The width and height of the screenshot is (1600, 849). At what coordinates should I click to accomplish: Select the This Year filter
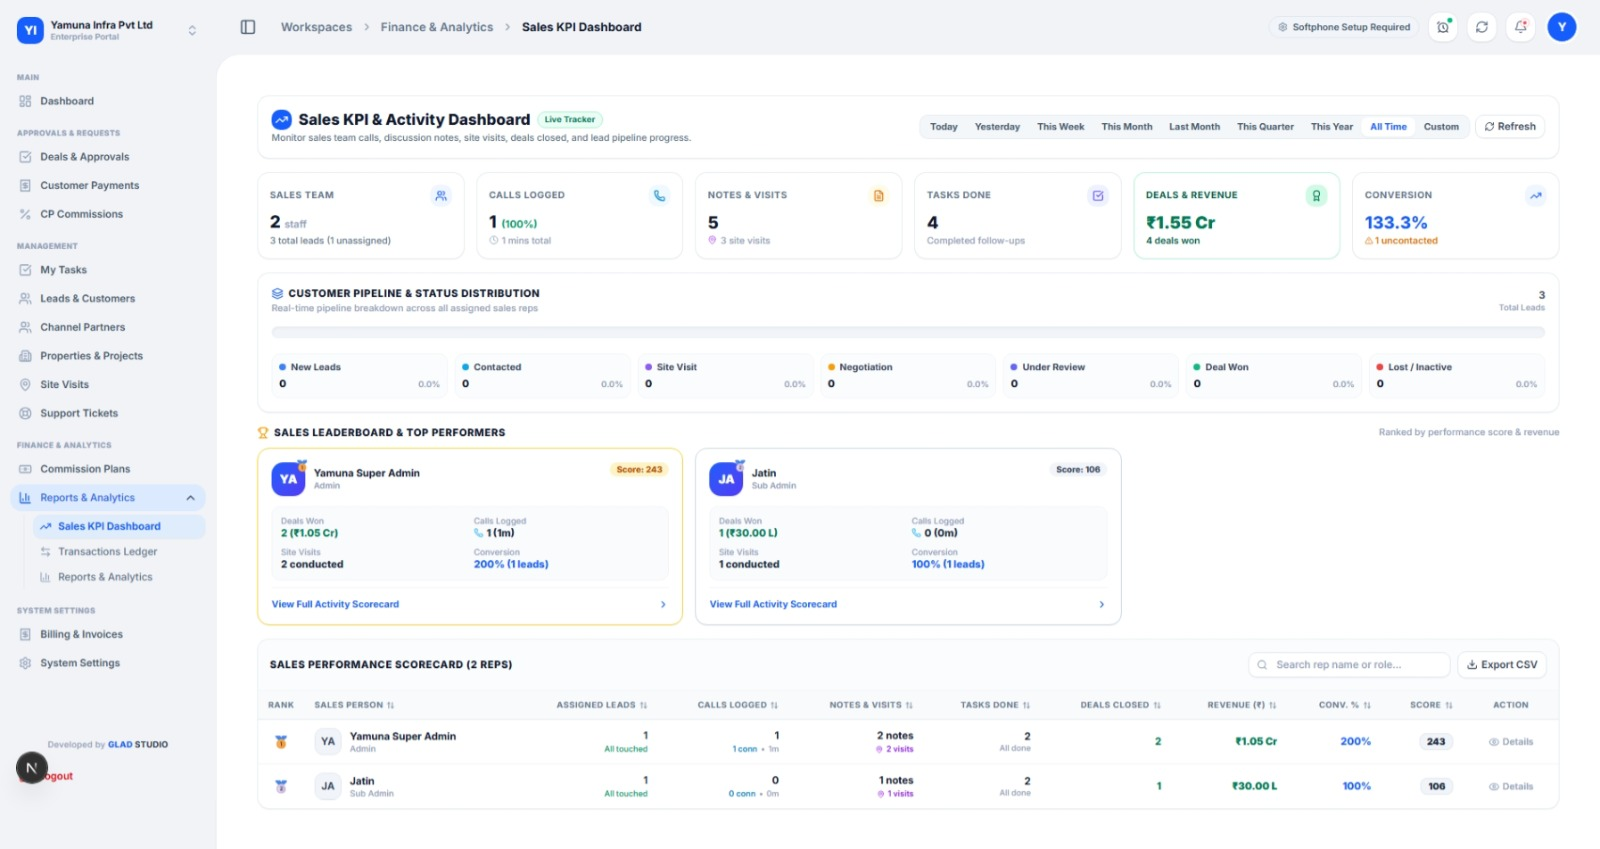[1332, 127]
